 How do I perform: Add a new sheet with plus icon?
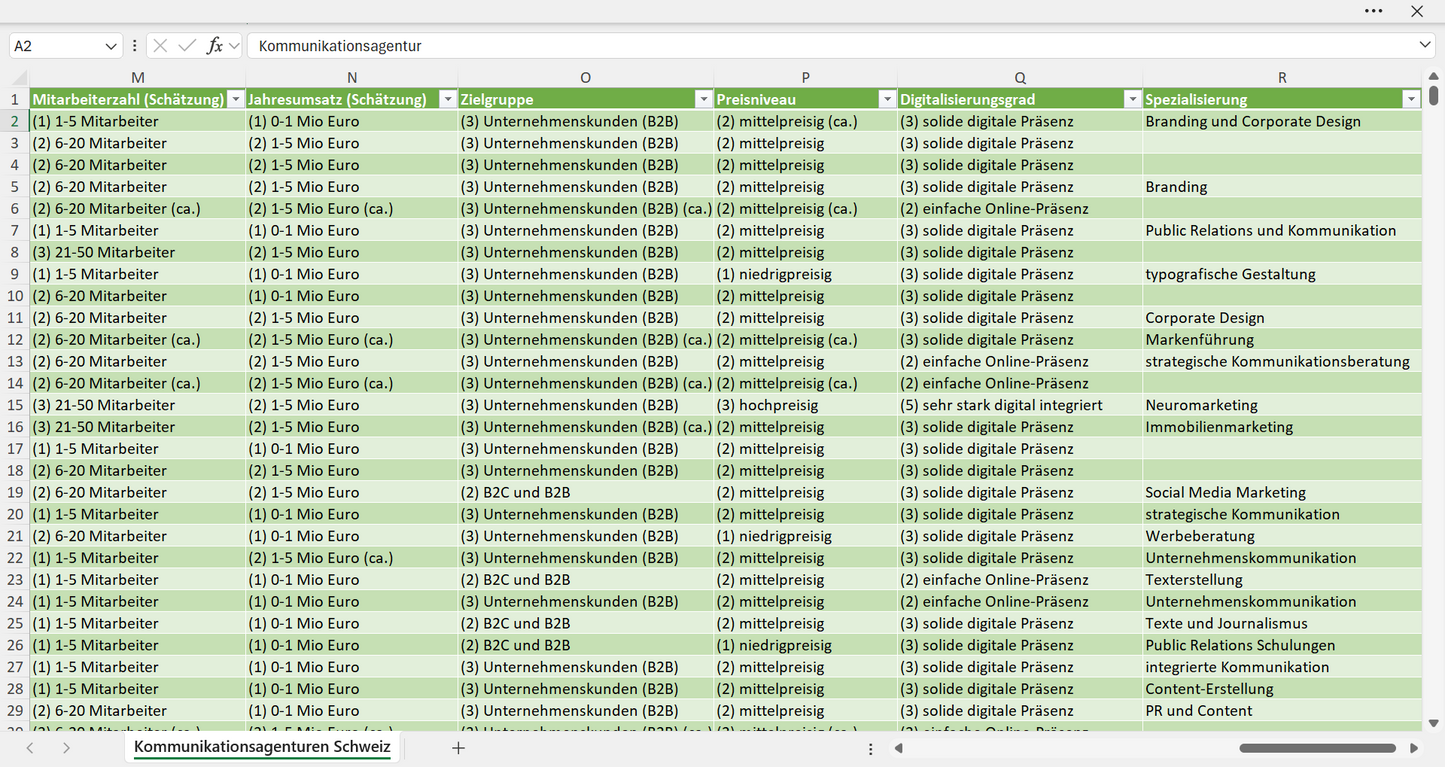458,748
